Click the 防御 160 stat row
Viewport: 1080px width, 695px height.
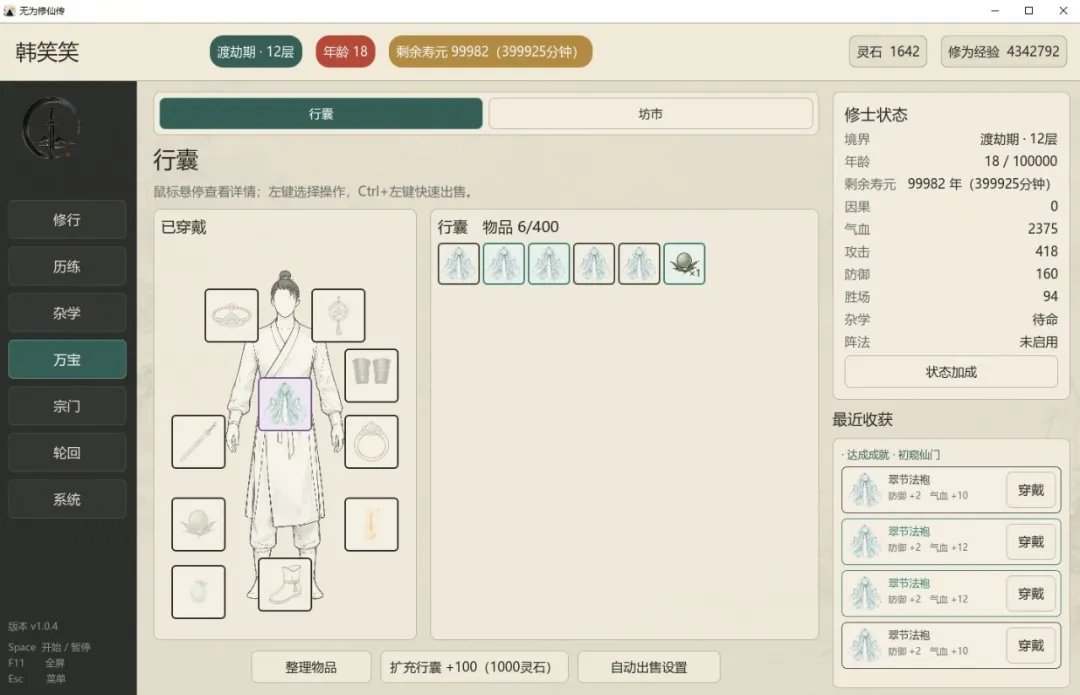point(951,274)
